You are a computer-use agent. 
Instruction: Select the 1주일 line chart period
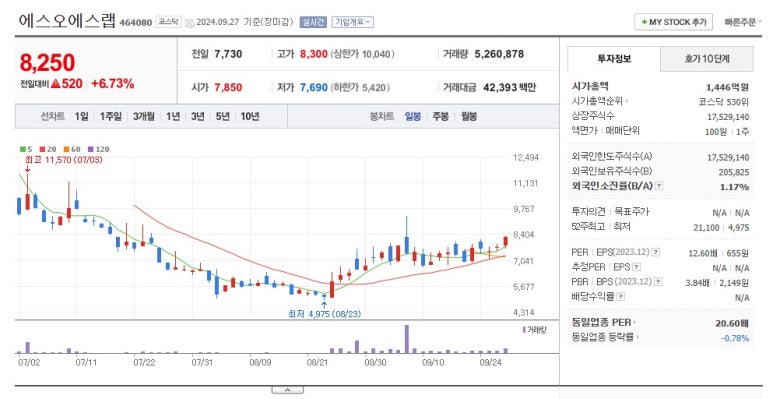[111, 116]
